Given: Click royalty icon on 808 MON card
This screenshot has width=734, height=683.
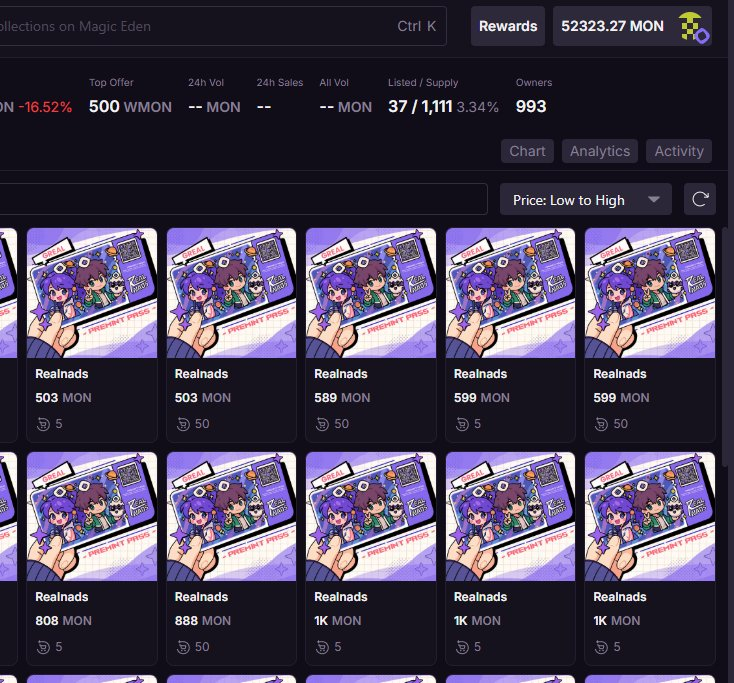Looking at the screenshot, I should click(x=43, y=647).
